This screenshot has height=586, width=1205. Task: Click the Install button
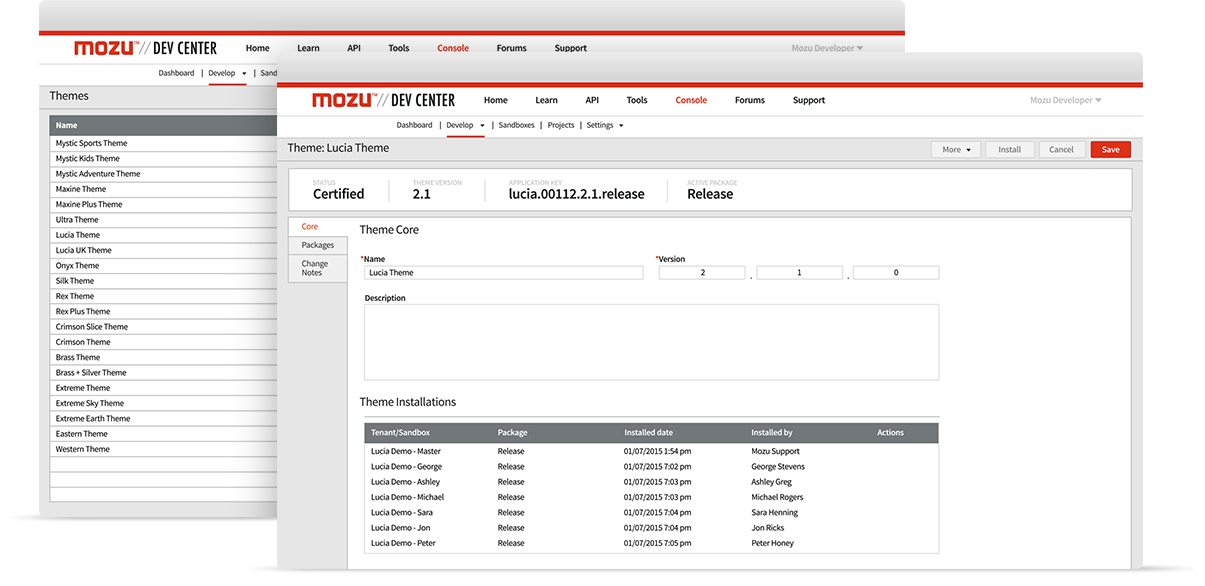pyautogui.click(x=1010, y=149)
